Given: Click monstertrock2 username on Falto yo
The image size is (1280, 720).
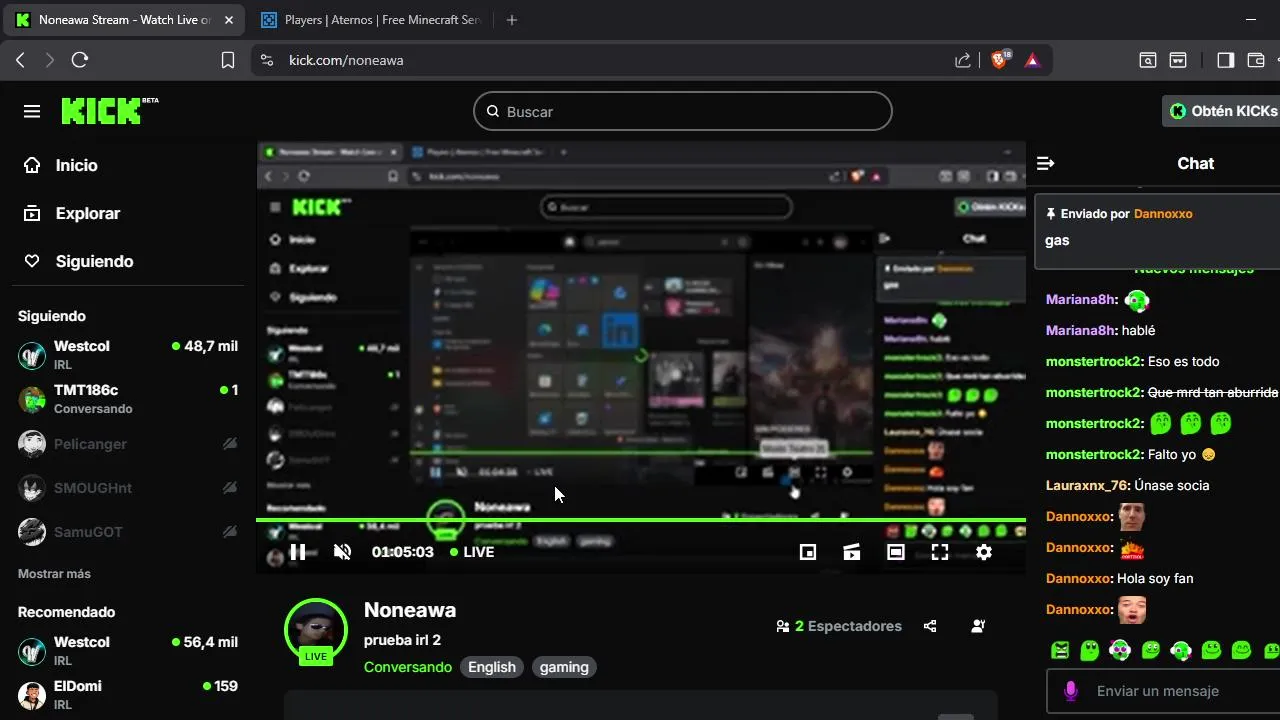Looking at the screenshot, I should click(x=1094, y=454).
